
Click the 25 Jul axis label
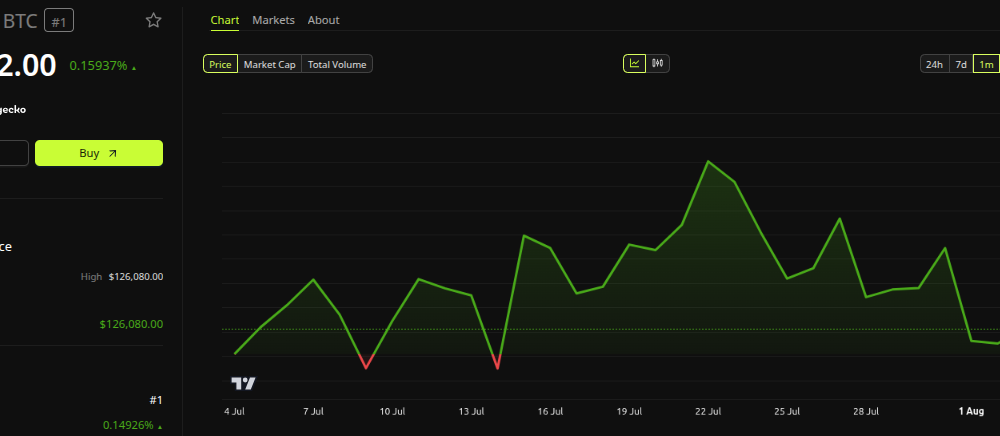tap(788, 411)
